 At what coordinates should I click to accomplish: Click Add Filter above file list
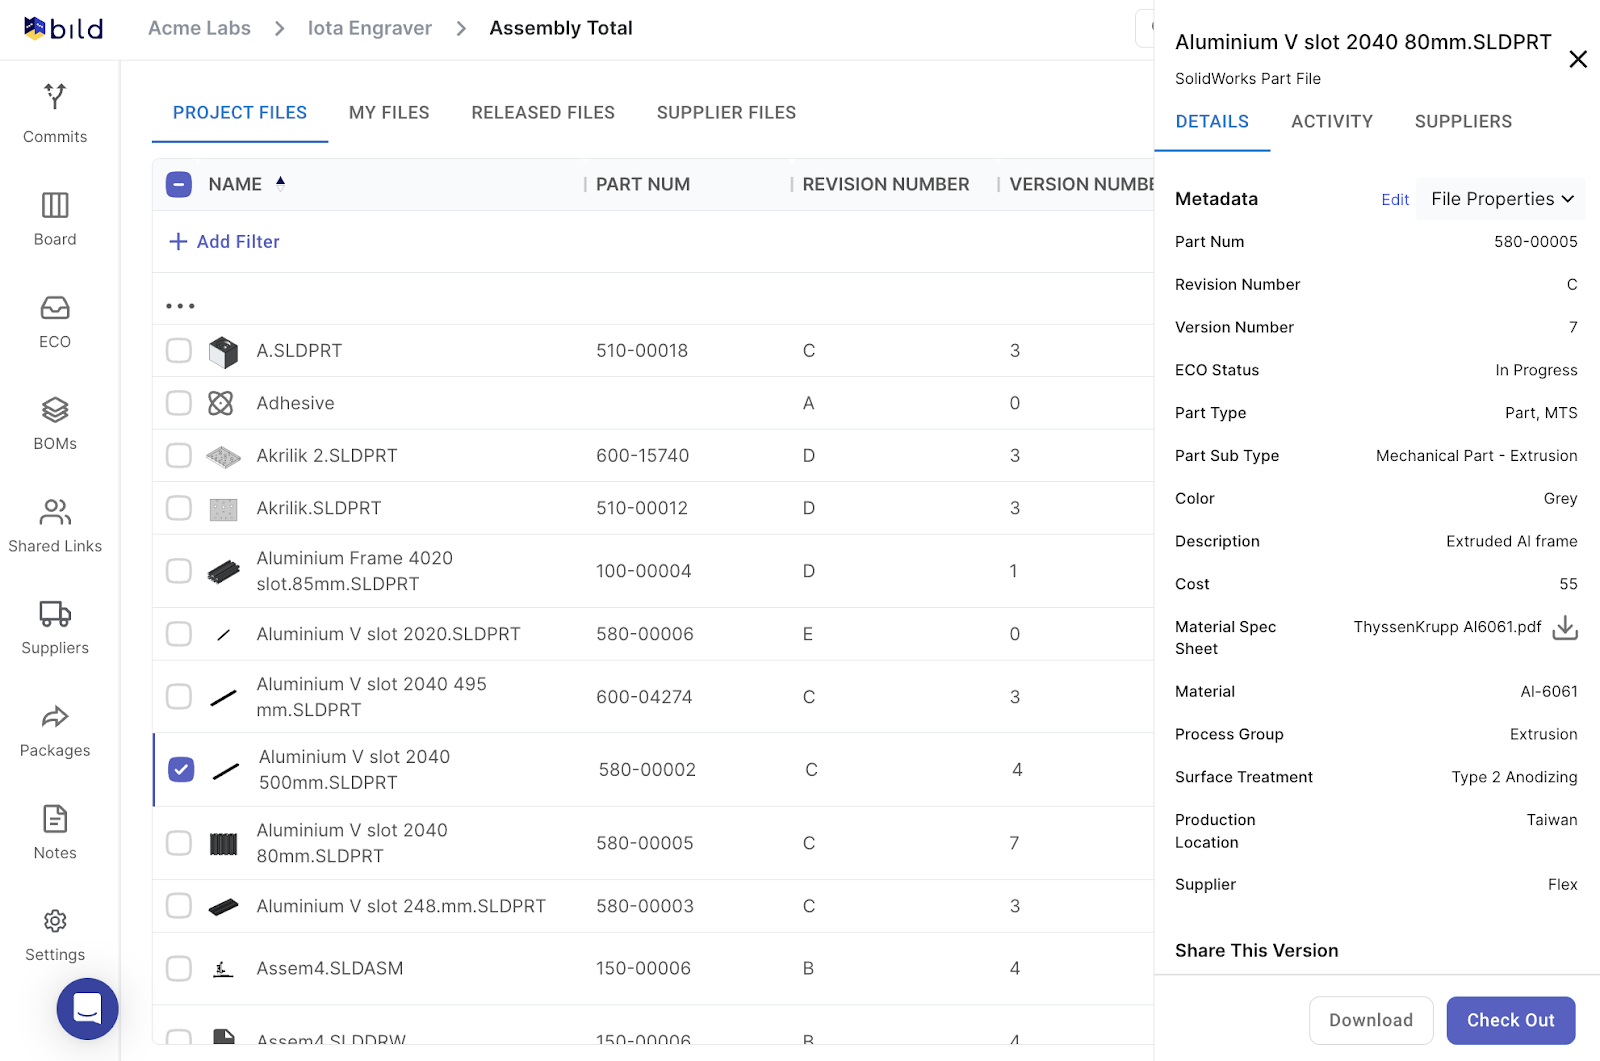pos(225,242)
